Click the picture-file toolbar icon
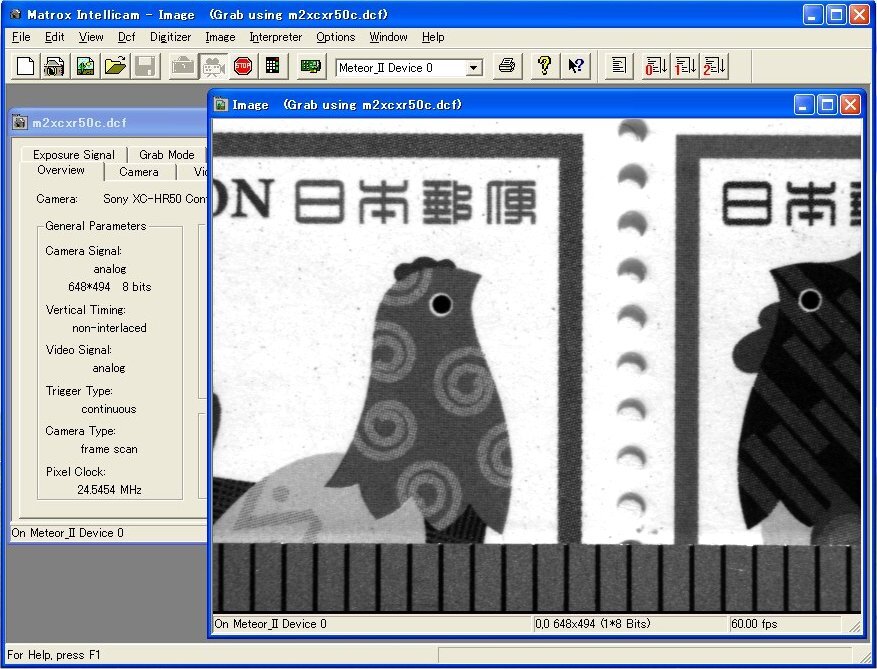This screenshot has height=669, width=877. (x=85, y=67)
